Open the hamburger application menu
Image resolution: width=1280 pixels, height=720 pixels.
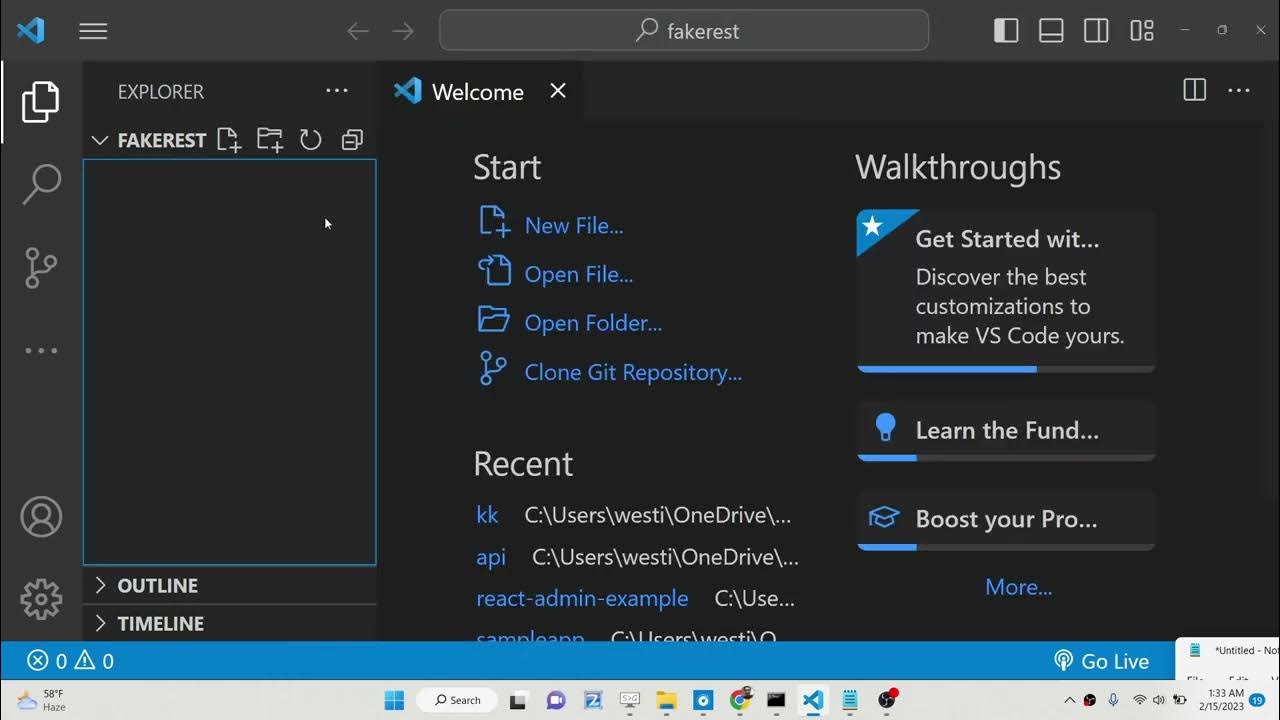tap(93, 31)
